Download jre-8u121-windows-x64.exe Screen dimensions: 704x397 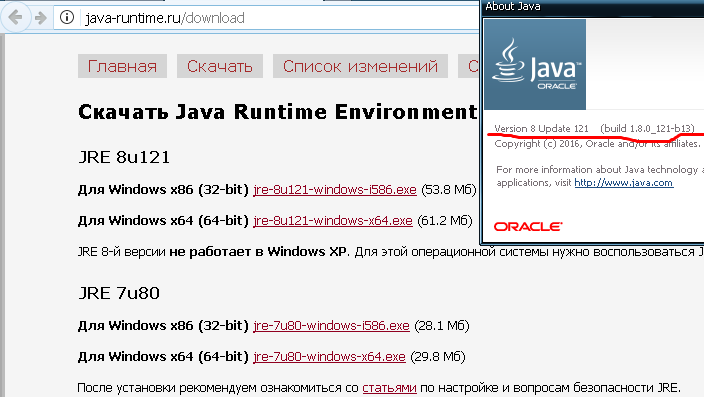pos(333,221)
